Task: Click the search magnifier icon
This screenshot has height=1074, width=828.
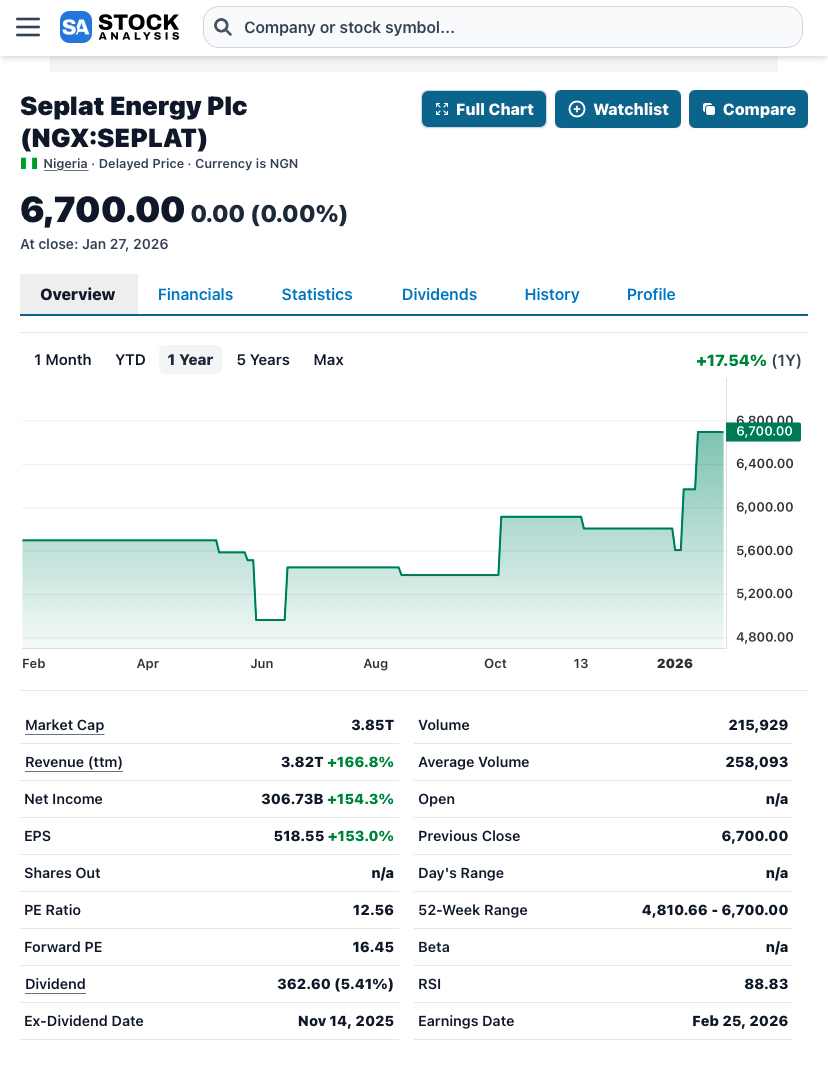Action: pos(224,28)
